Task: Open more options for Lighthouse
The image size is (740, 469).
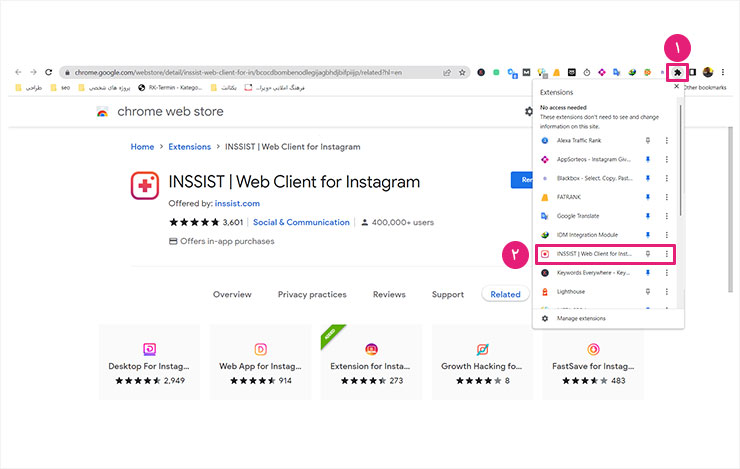Action: tap(666, 292)
